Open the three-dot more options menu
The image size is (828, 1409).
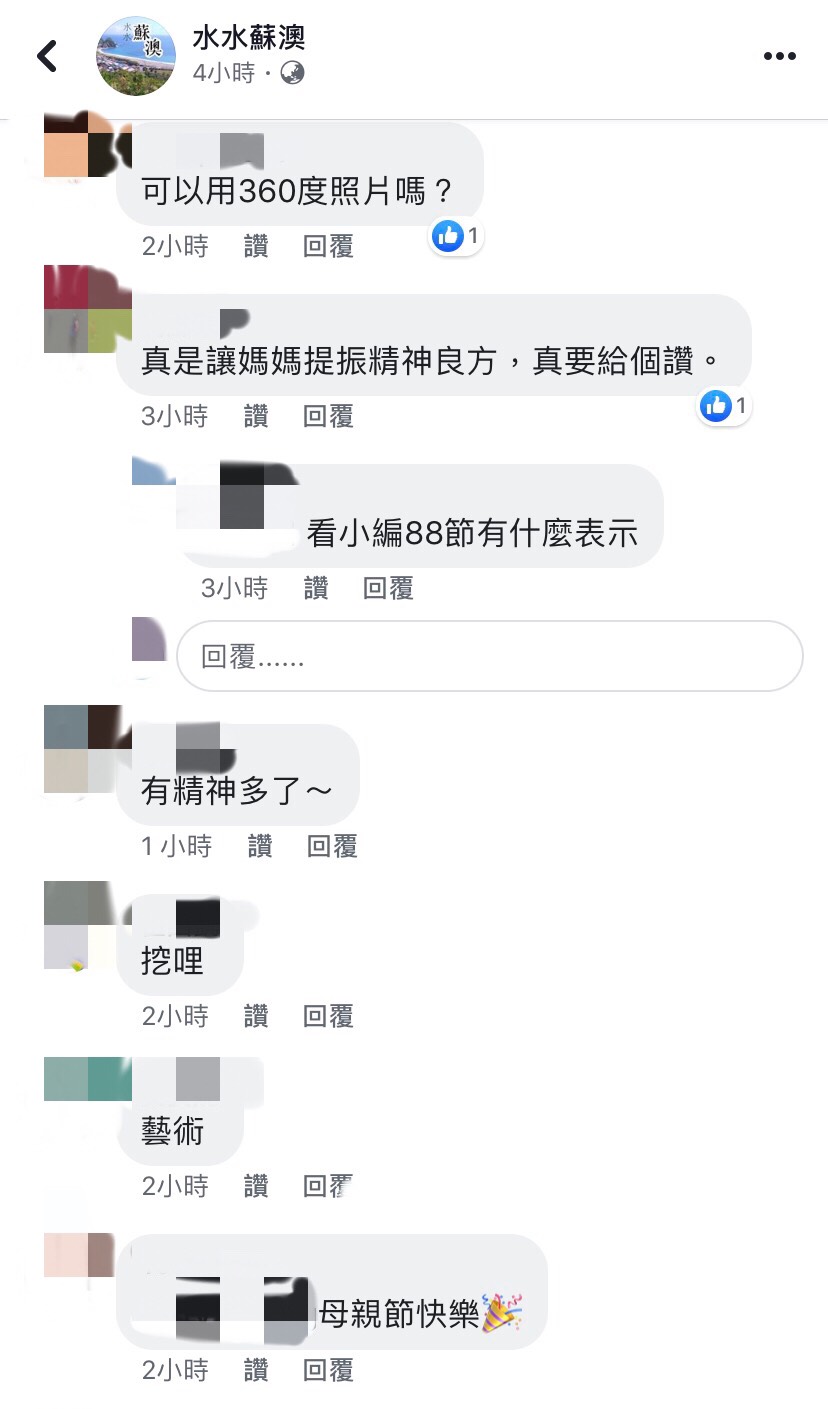click(779, 56)
